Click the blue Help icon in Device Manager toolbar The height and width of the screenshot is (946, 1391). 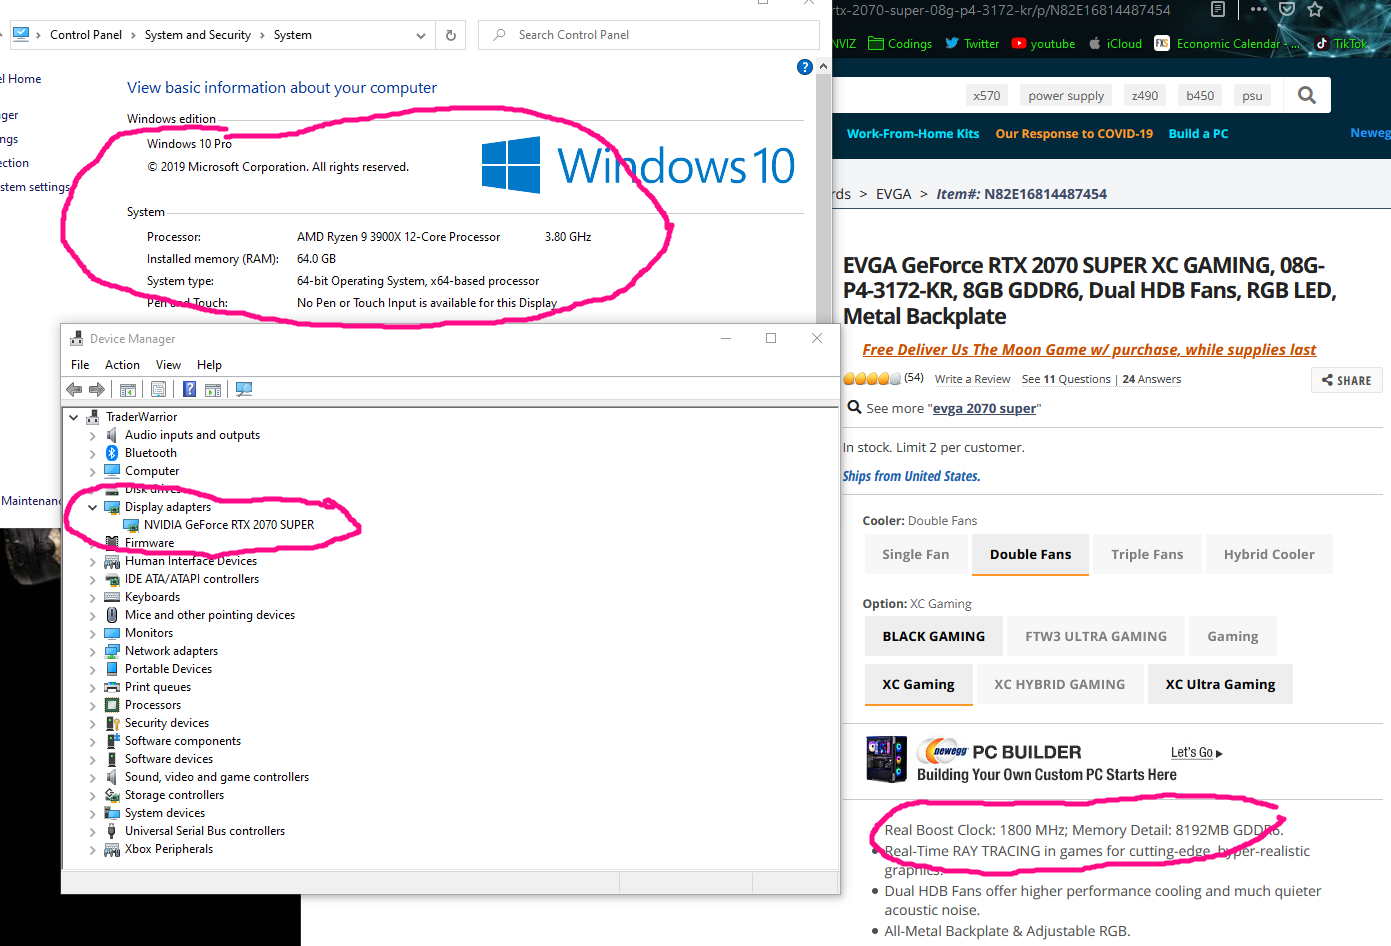tap(189, 389)
